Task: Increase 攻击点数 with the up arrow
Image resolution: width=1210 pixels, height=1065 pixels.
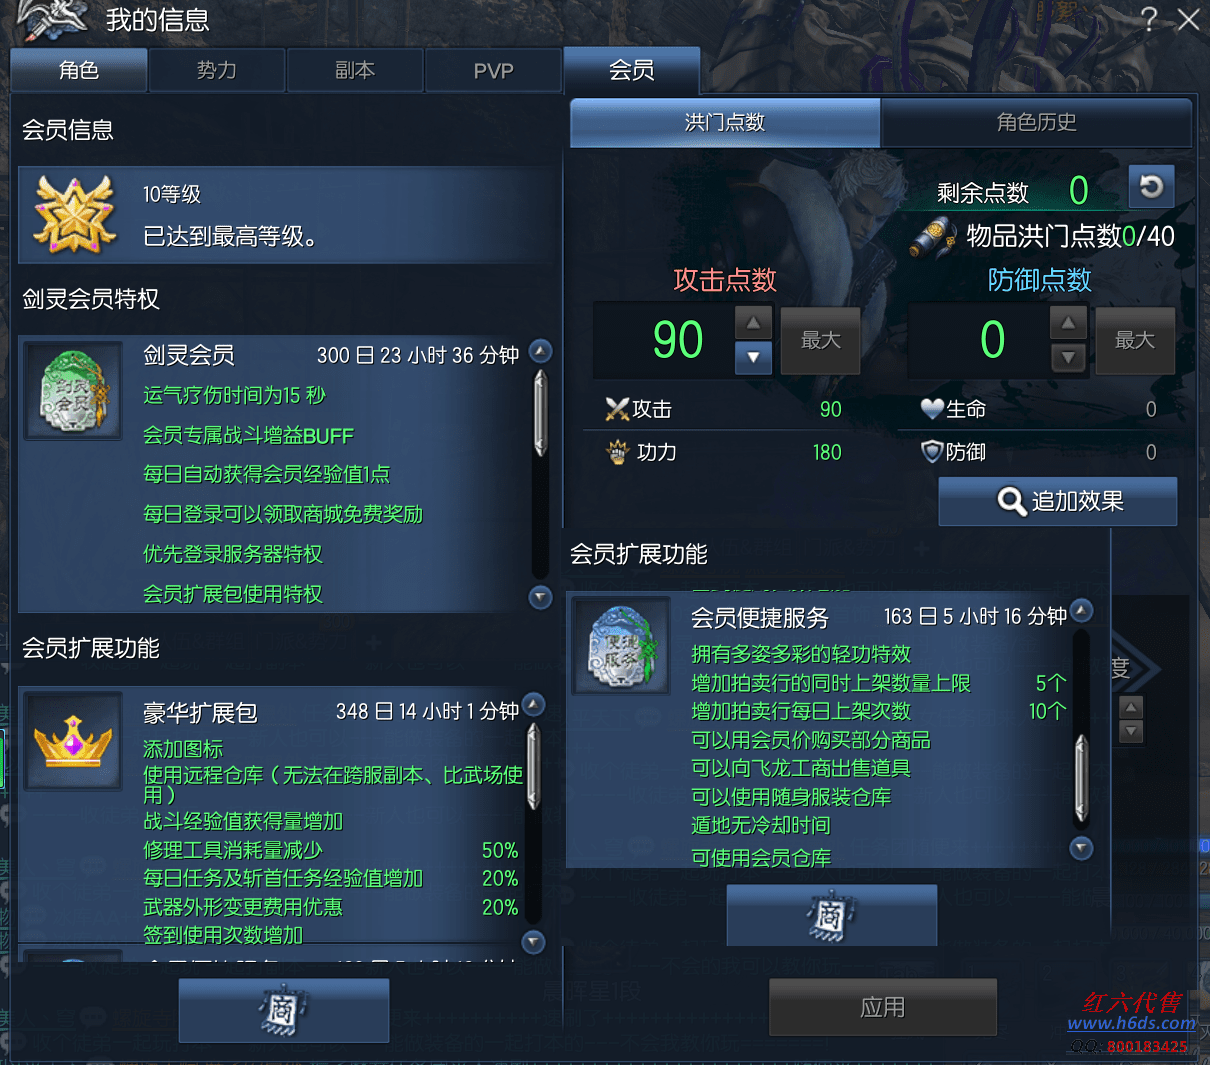Action: [753, 323]
